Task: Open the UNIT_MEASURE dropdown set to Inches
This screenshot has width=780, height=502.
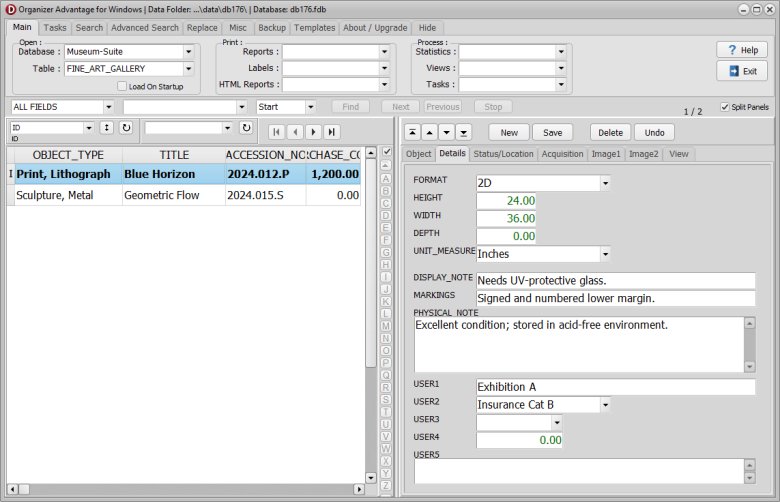Action: click(x=604, y=254)
